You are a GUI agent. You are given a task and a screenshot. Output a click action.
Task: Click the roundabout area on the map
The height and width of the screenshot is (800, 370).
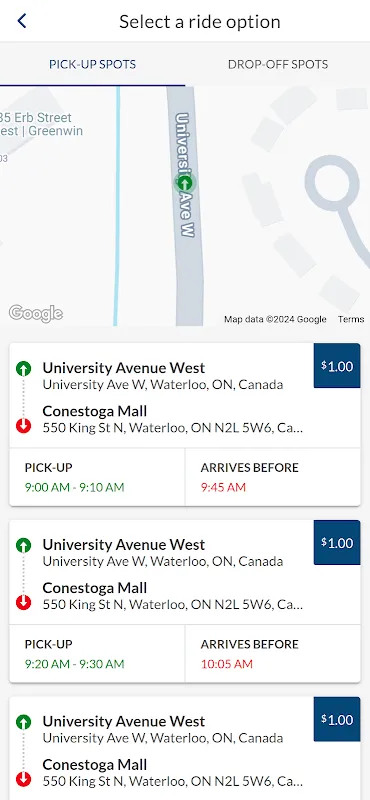point(333,182)
